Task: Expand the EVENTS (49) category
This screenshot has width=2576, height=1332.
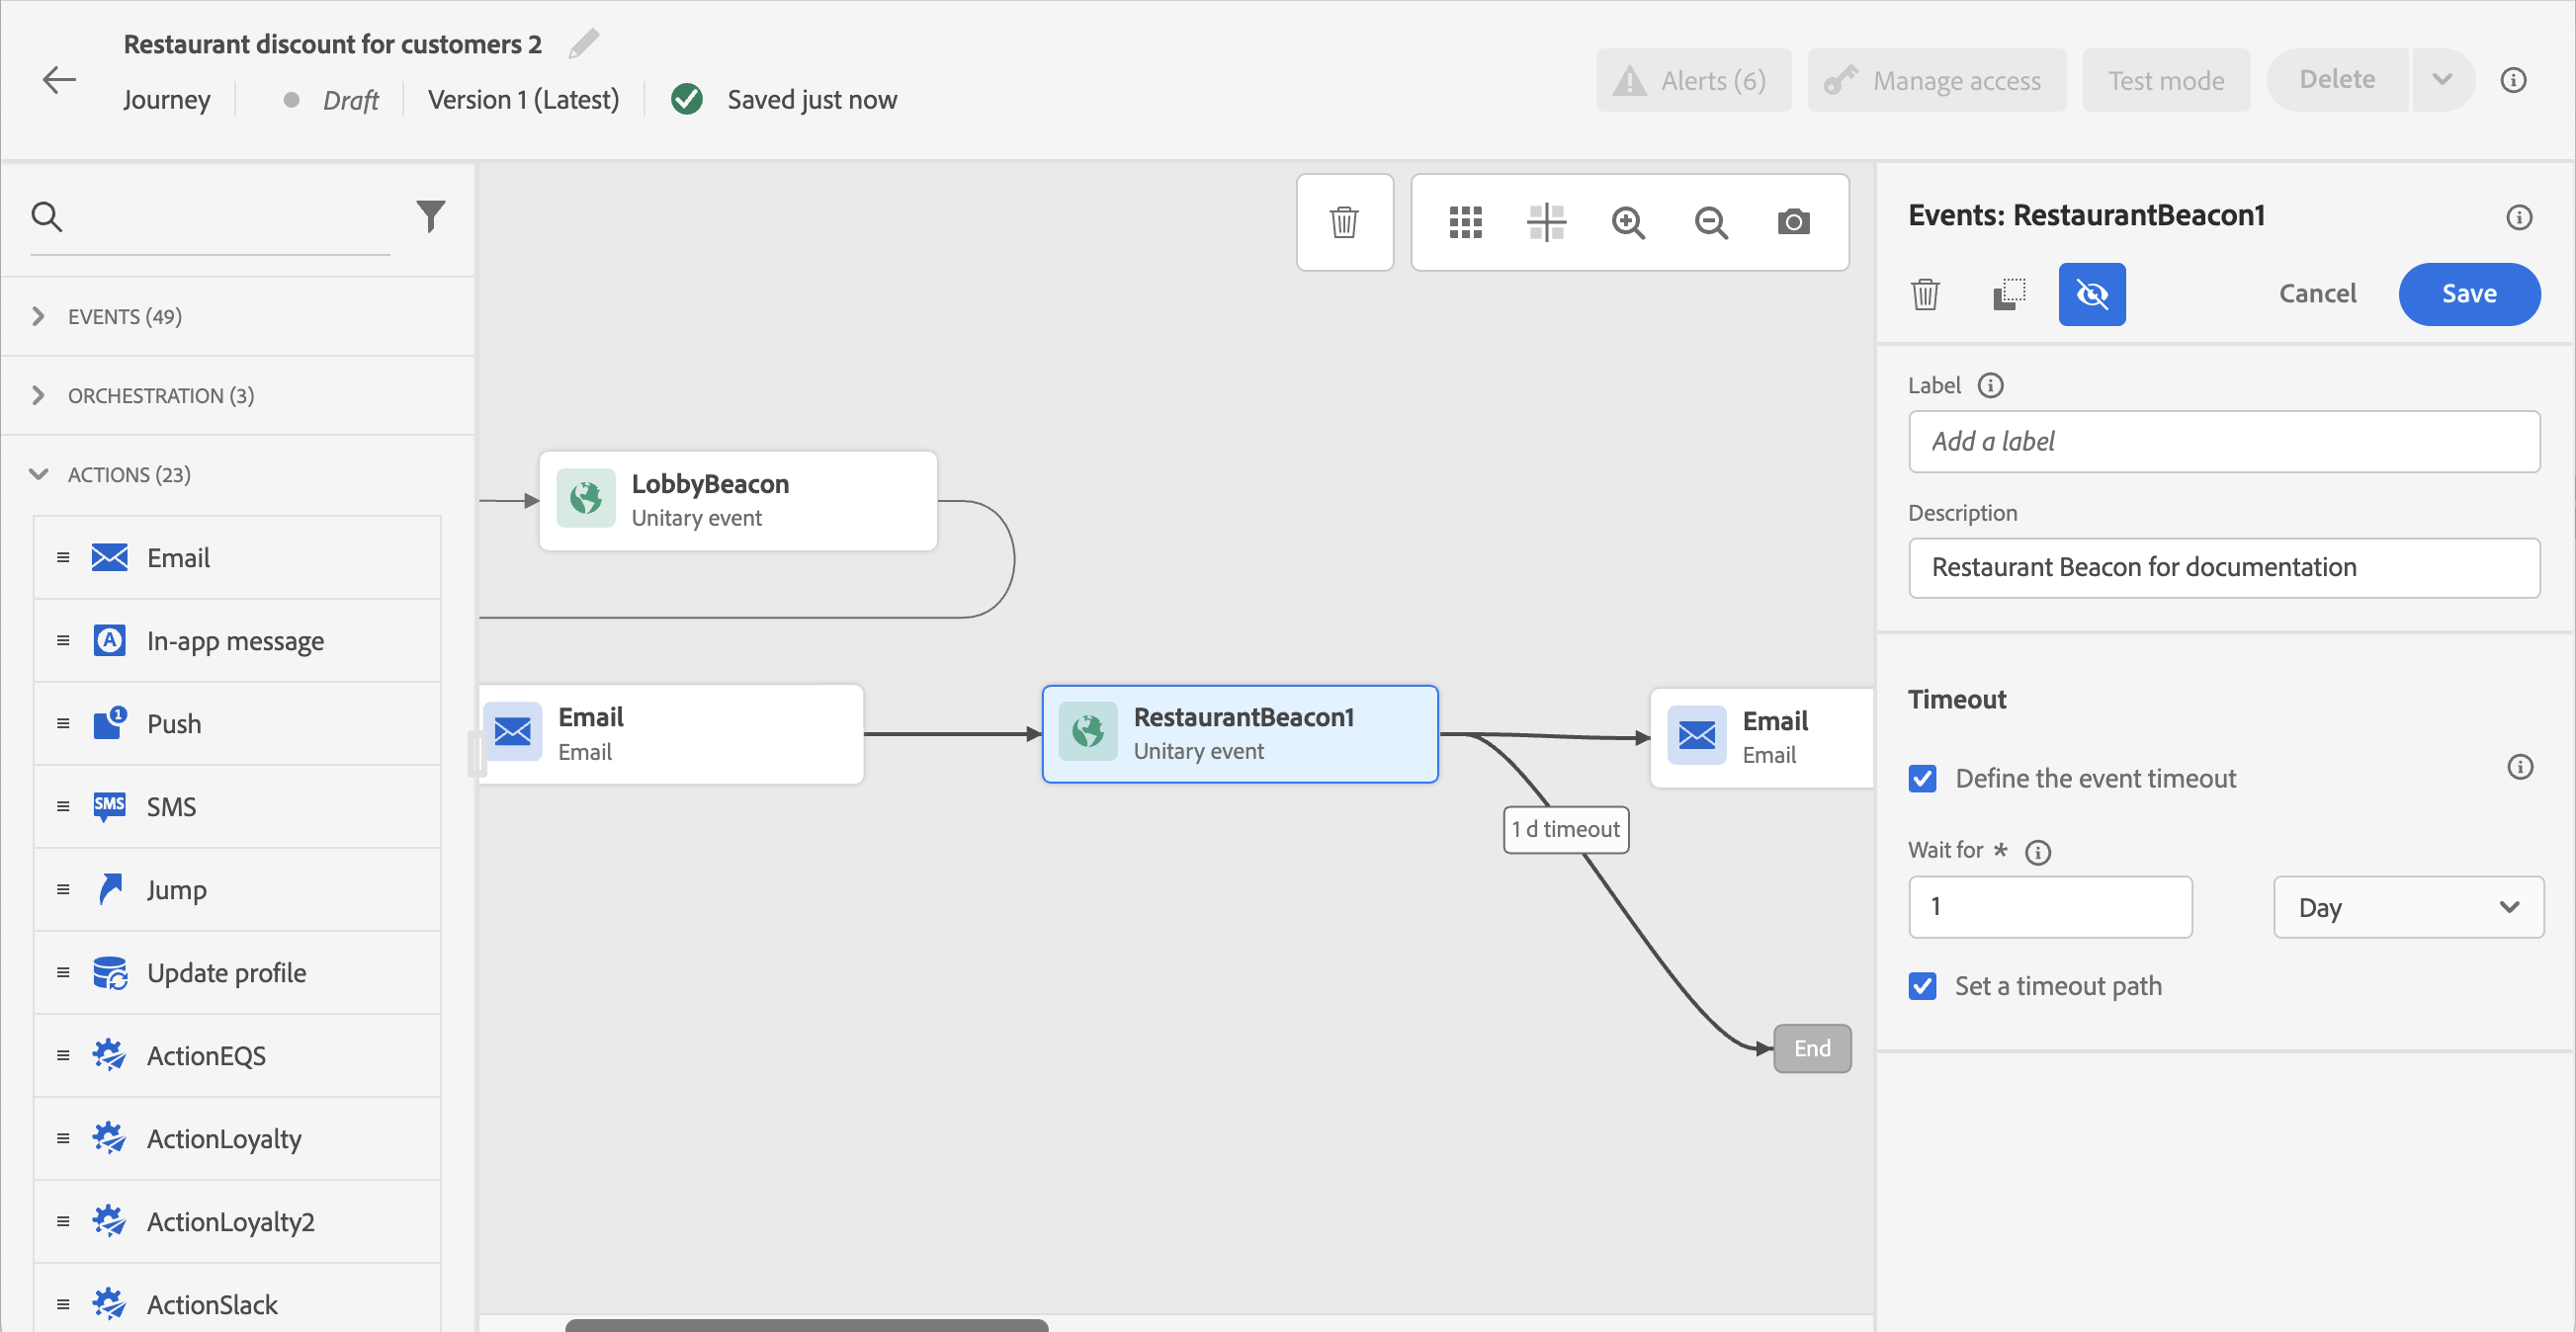Action: tap(124, 317)
